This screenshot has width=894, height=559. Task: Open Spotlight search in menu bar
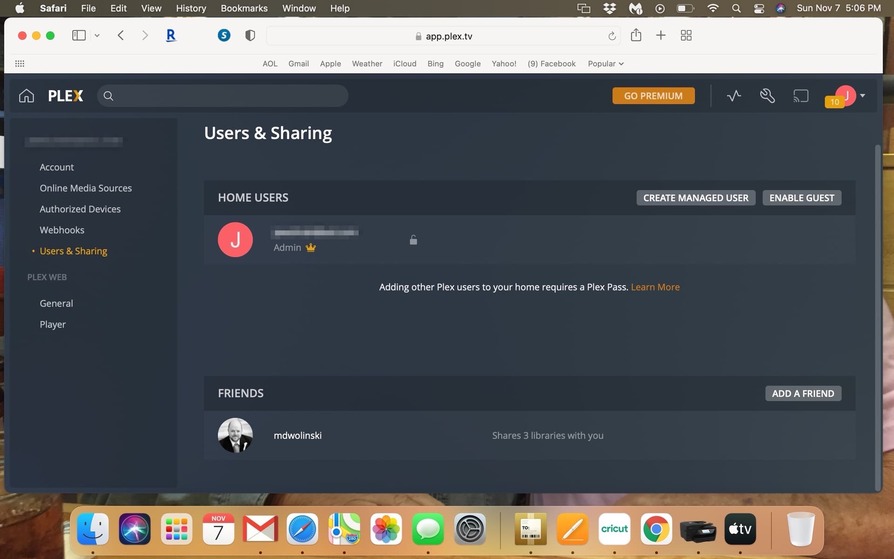(736, 8)
